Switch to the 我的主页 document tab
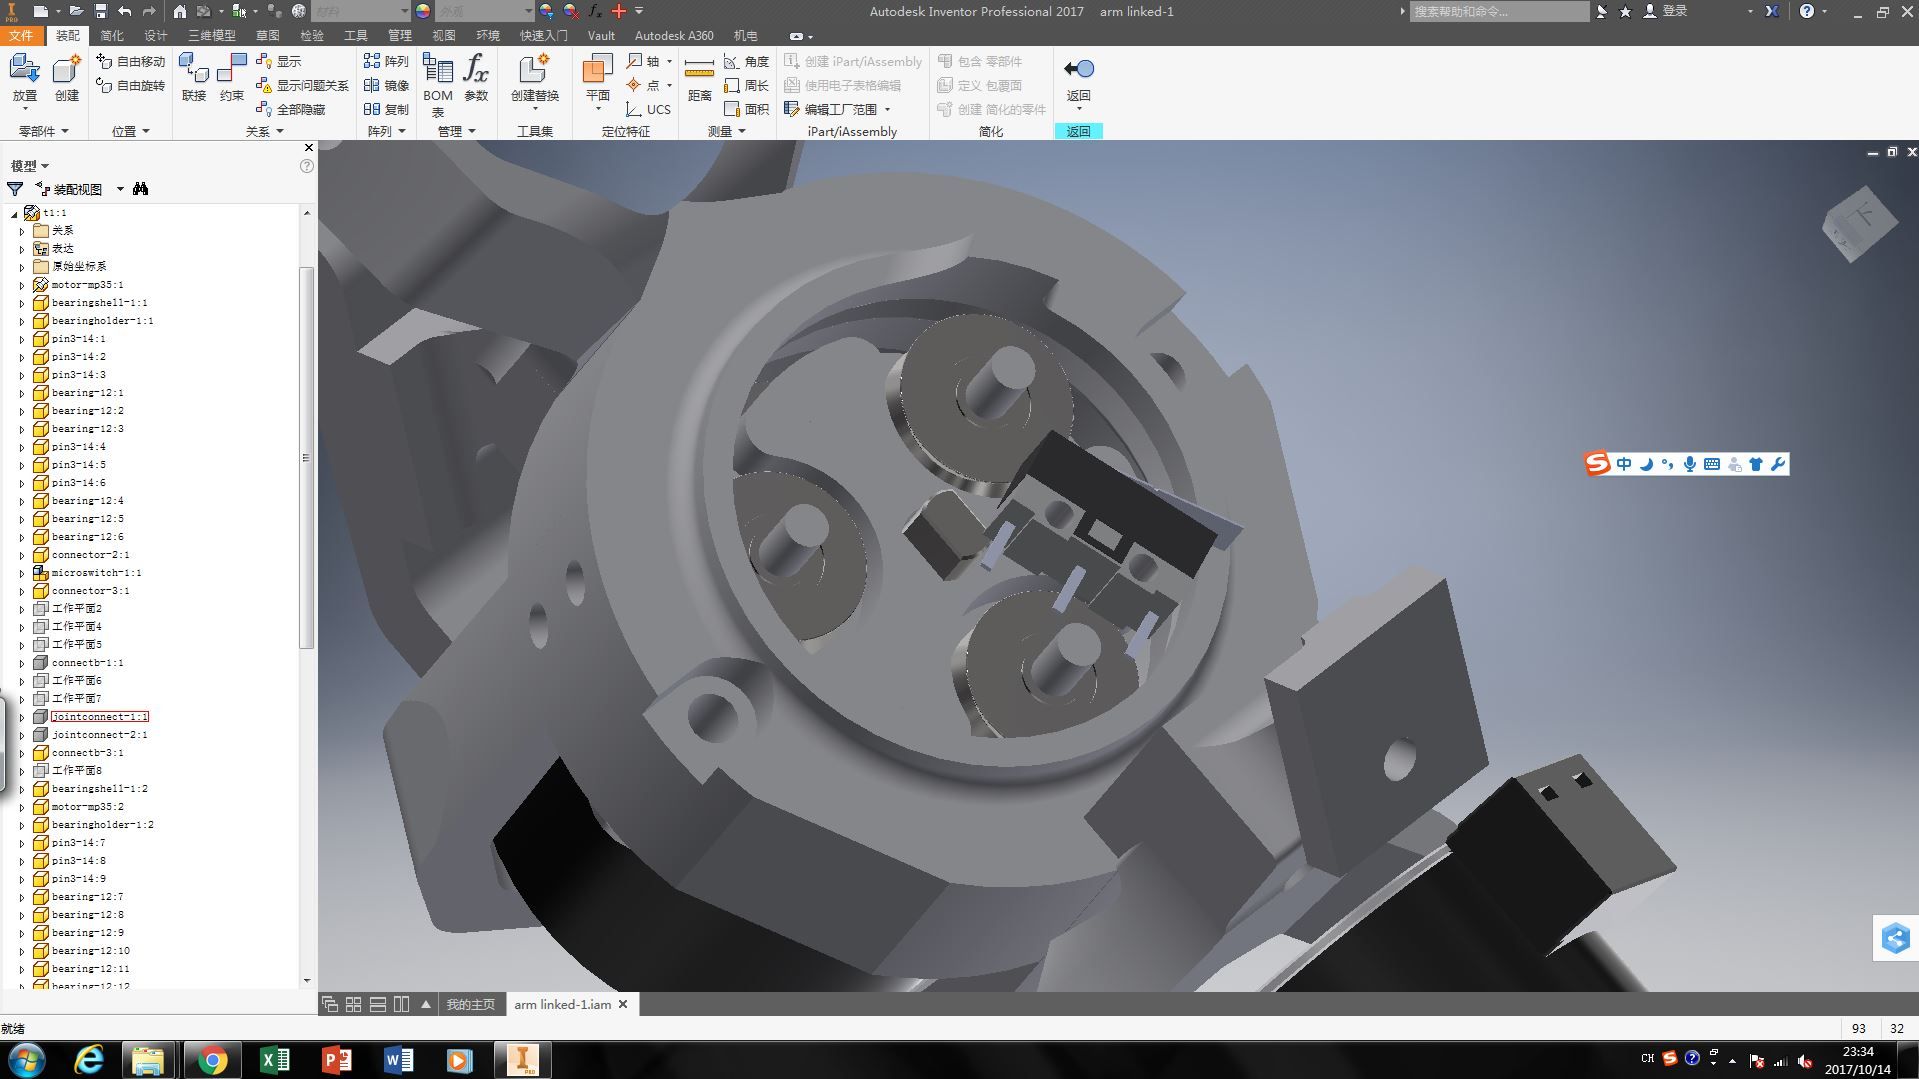 [x=470, y=1004]
